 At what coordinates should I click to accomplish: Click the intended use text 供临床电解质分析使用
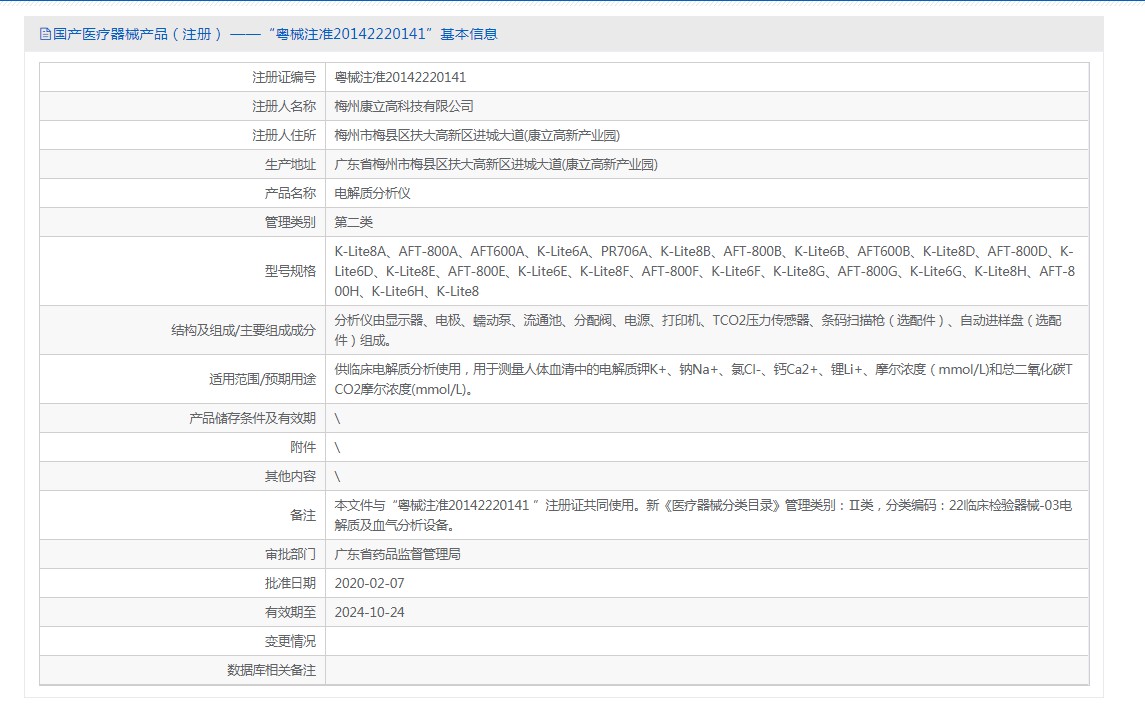click(703, 379)
